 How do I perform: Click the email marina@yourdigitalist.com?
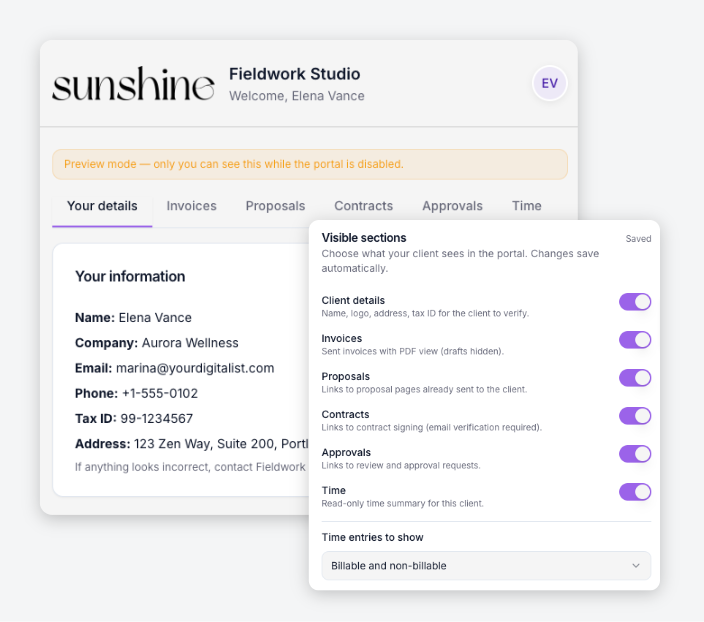pos(195,368)
